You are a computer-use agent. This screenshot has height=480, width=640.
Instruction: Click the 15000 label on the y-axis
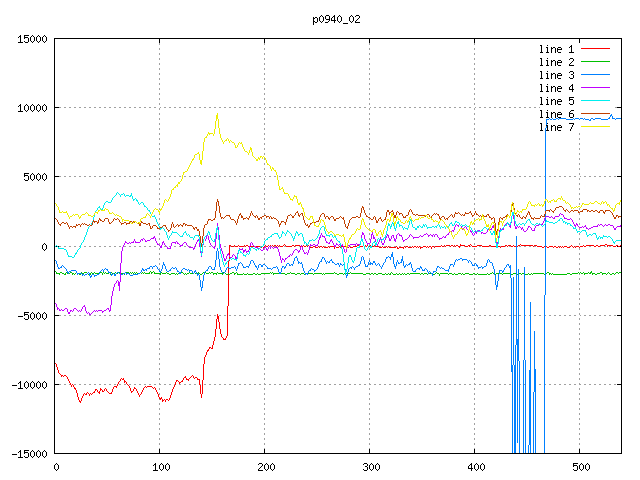[31, 39]
